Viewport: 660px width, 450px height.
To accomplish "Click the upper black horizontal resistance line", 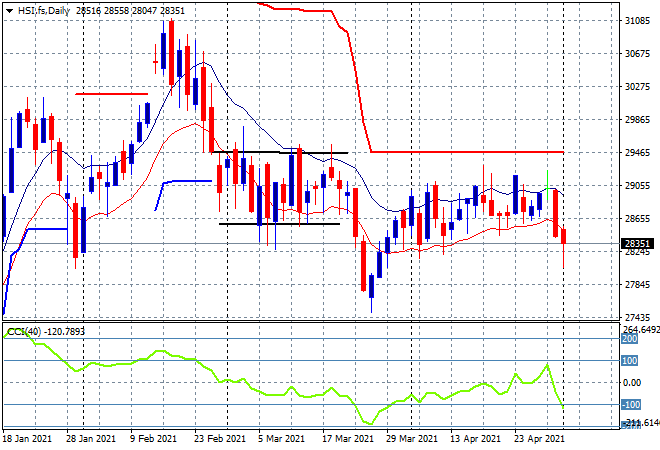I will point(279,152).
